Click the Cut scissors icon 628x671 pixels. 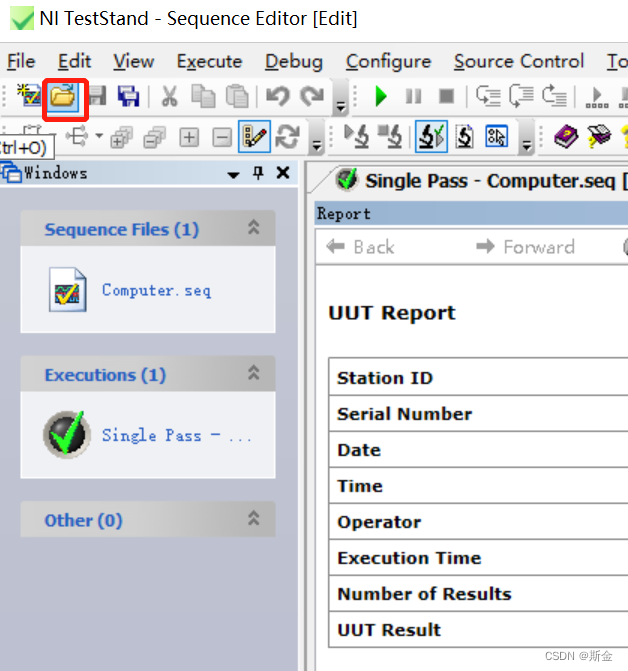tap(169, 96)
